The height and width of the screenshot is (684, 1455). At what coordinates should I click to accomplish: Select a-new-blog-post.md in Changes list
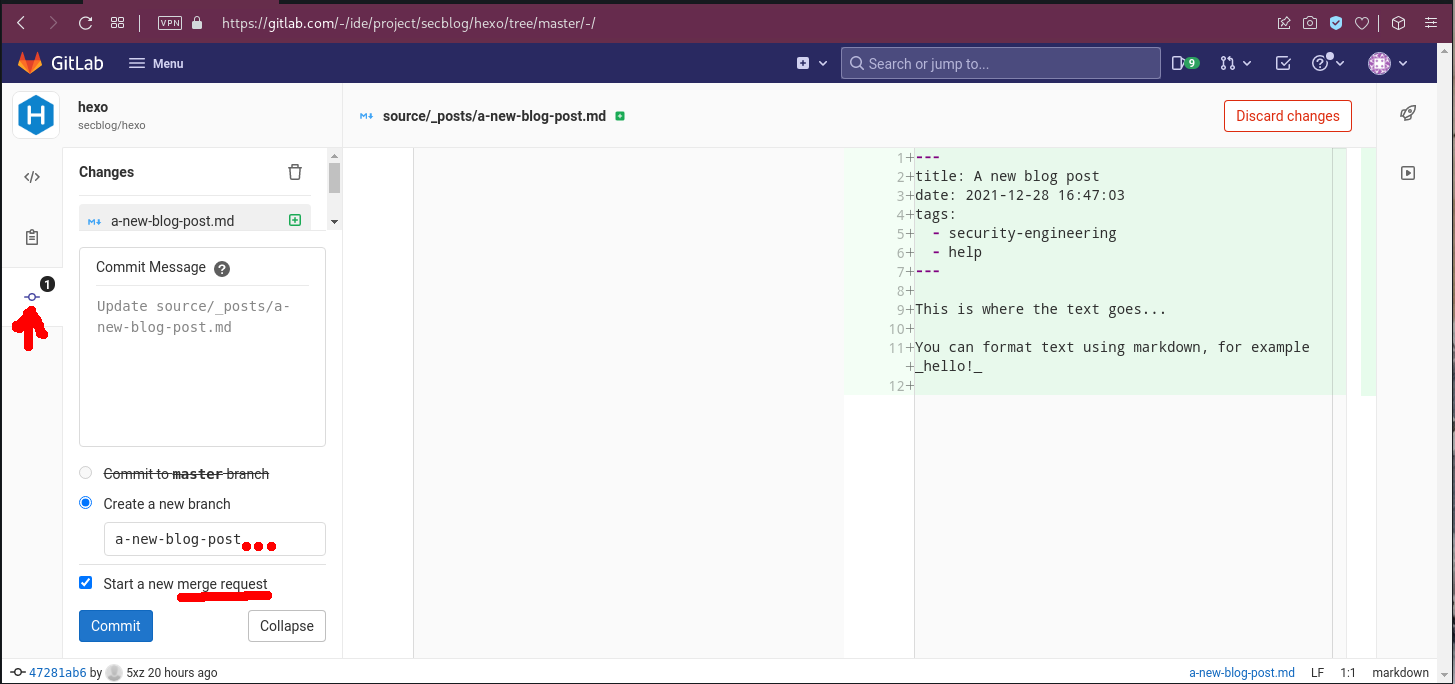click(x=172, y=221)
